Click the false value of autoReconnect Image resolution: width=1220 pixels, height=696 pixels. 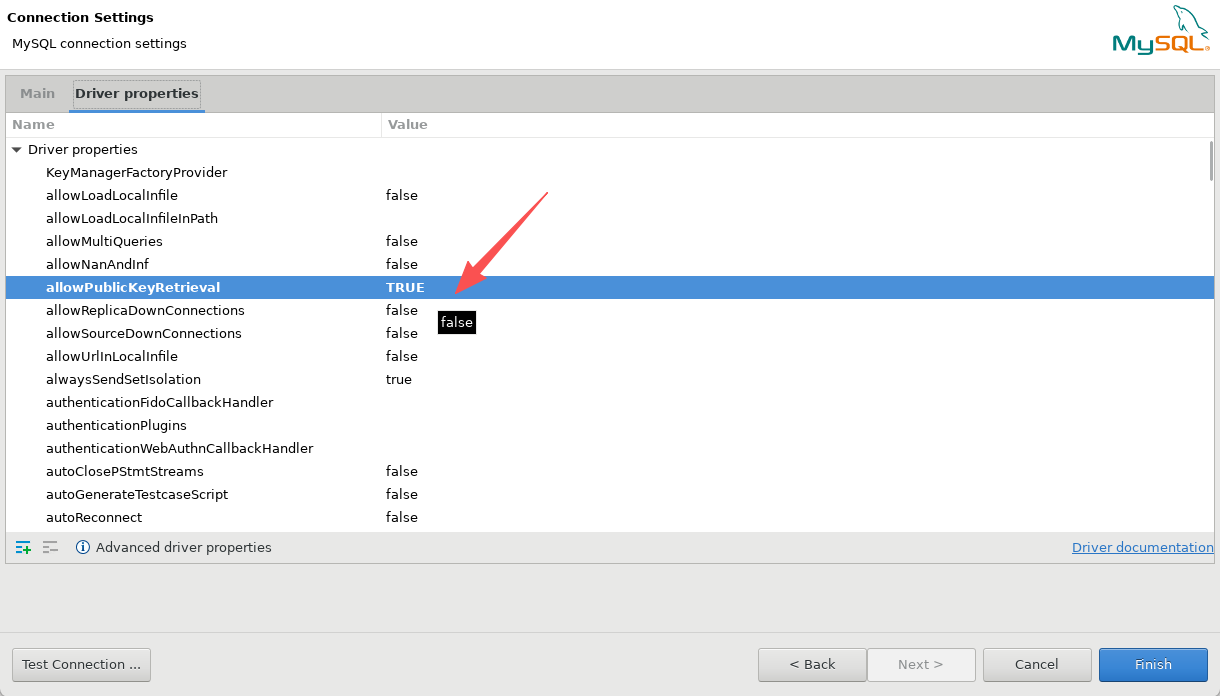[402, 517]
